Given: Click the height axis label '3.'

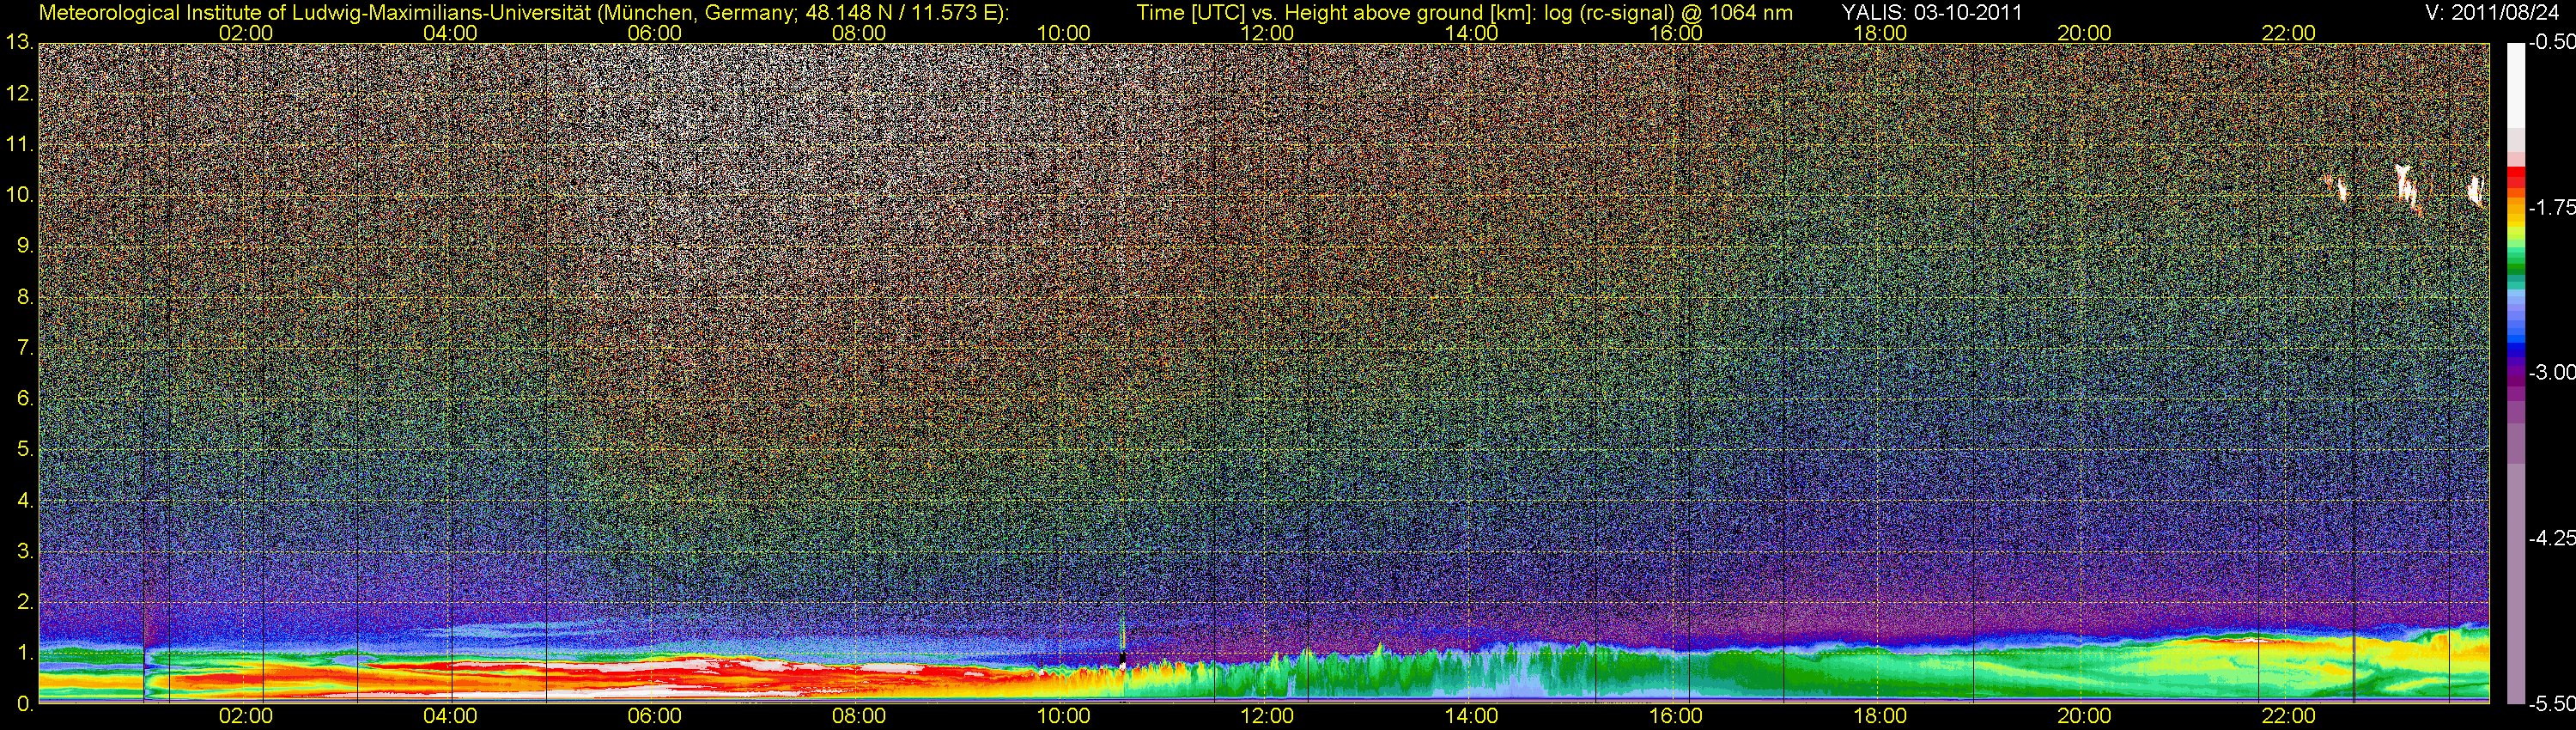Looking at the screenshot, I should (x=24, y=552).
